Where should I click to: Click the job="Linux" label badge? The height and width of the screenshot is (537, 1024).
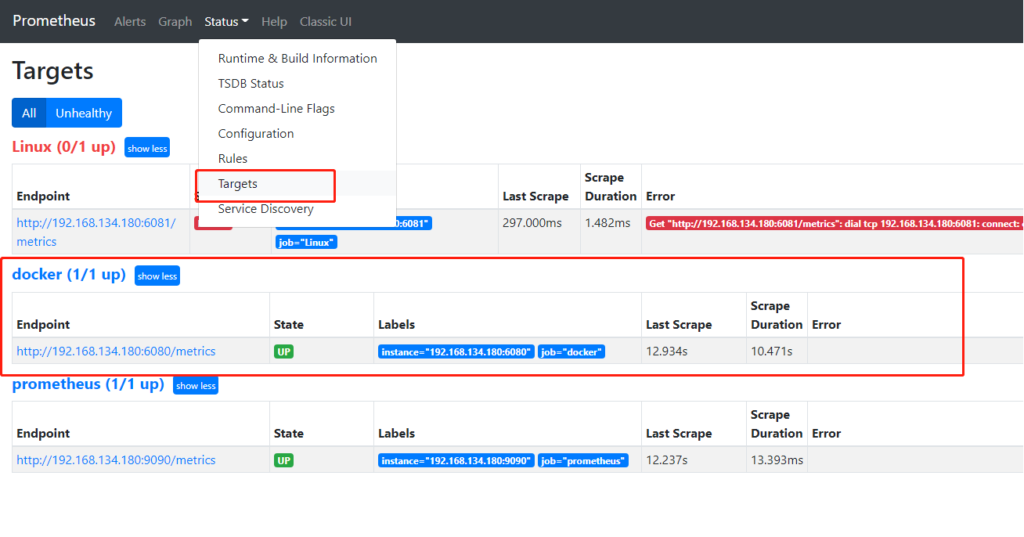pyautogui.click(x=306, y=242)
